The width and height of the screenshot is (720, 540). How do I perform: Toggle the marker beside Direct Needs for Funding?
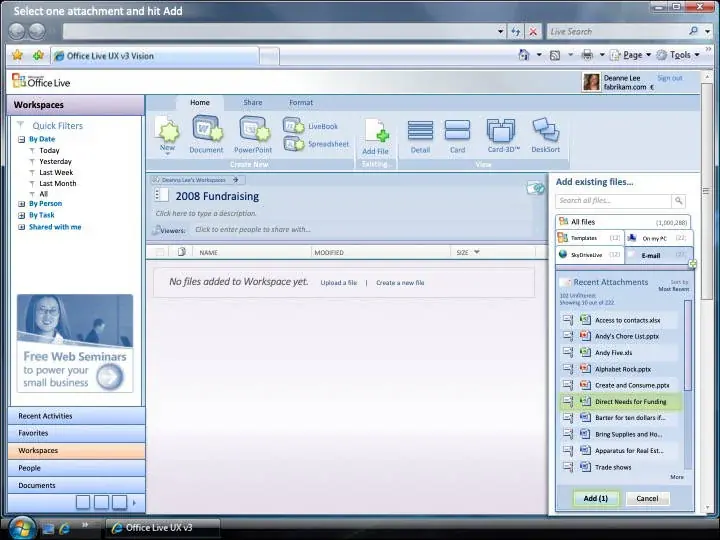click(x=568, y=401)
